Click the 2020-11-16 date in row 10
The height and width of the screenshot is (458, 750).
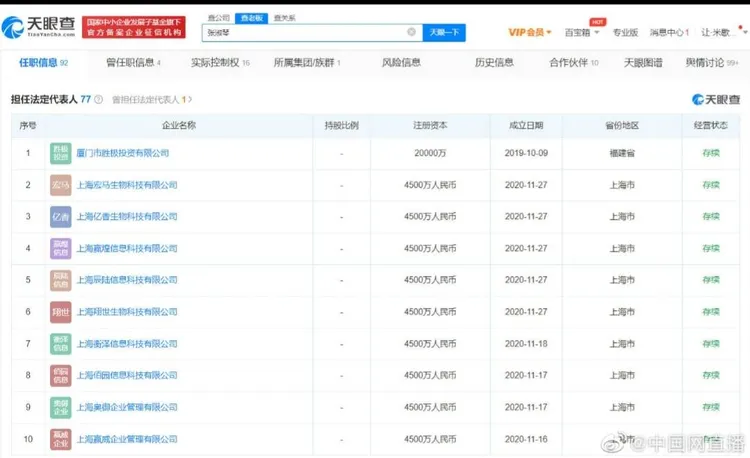point(526,439)
